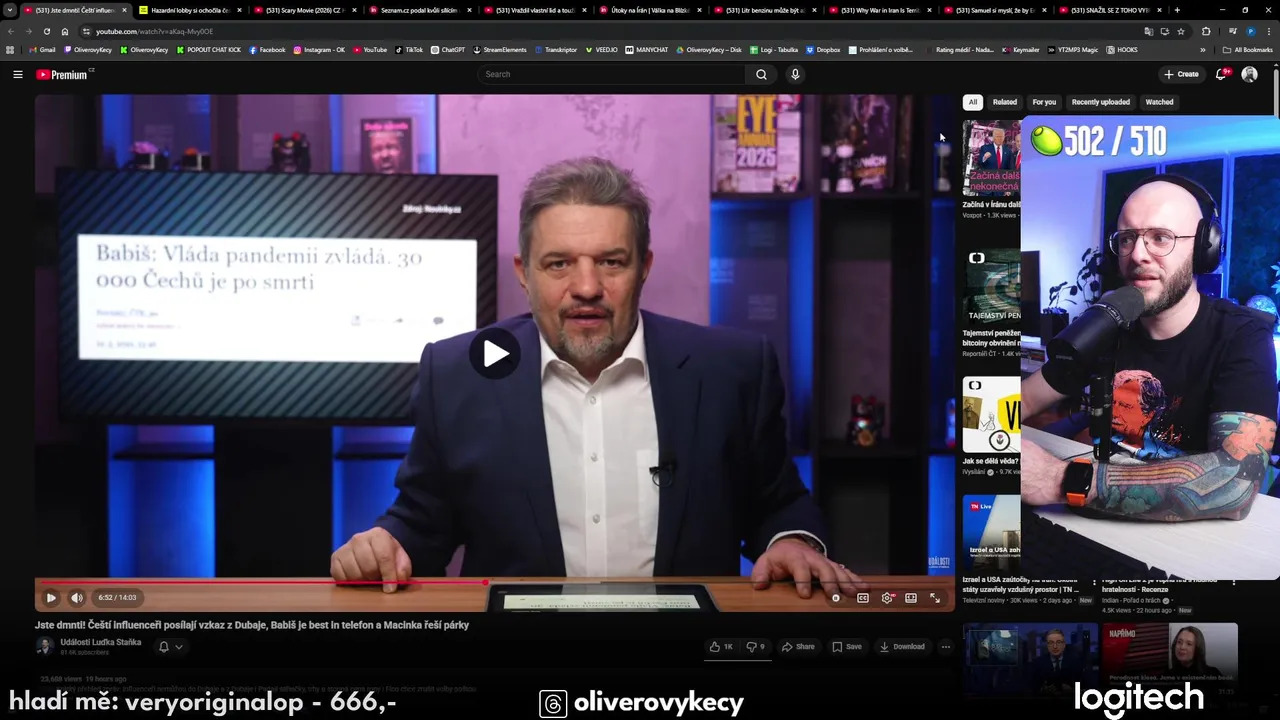Open the Jak se dělá věda recommended video

(992, 414)
